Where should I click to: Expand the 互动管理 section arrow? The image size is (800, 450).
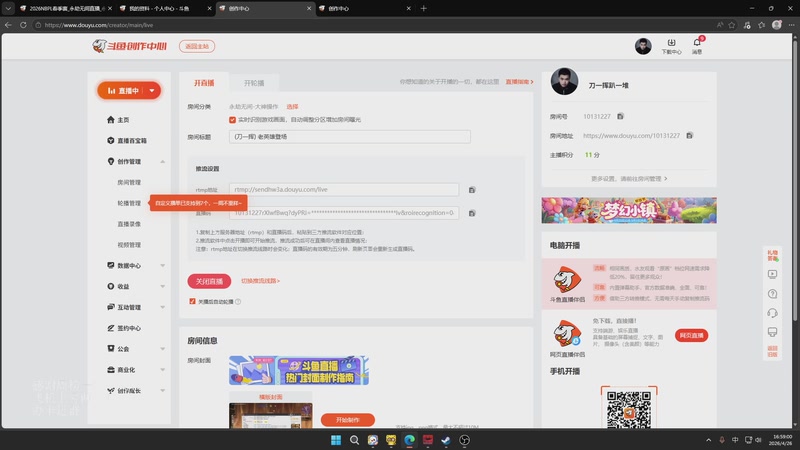point(163,308)
